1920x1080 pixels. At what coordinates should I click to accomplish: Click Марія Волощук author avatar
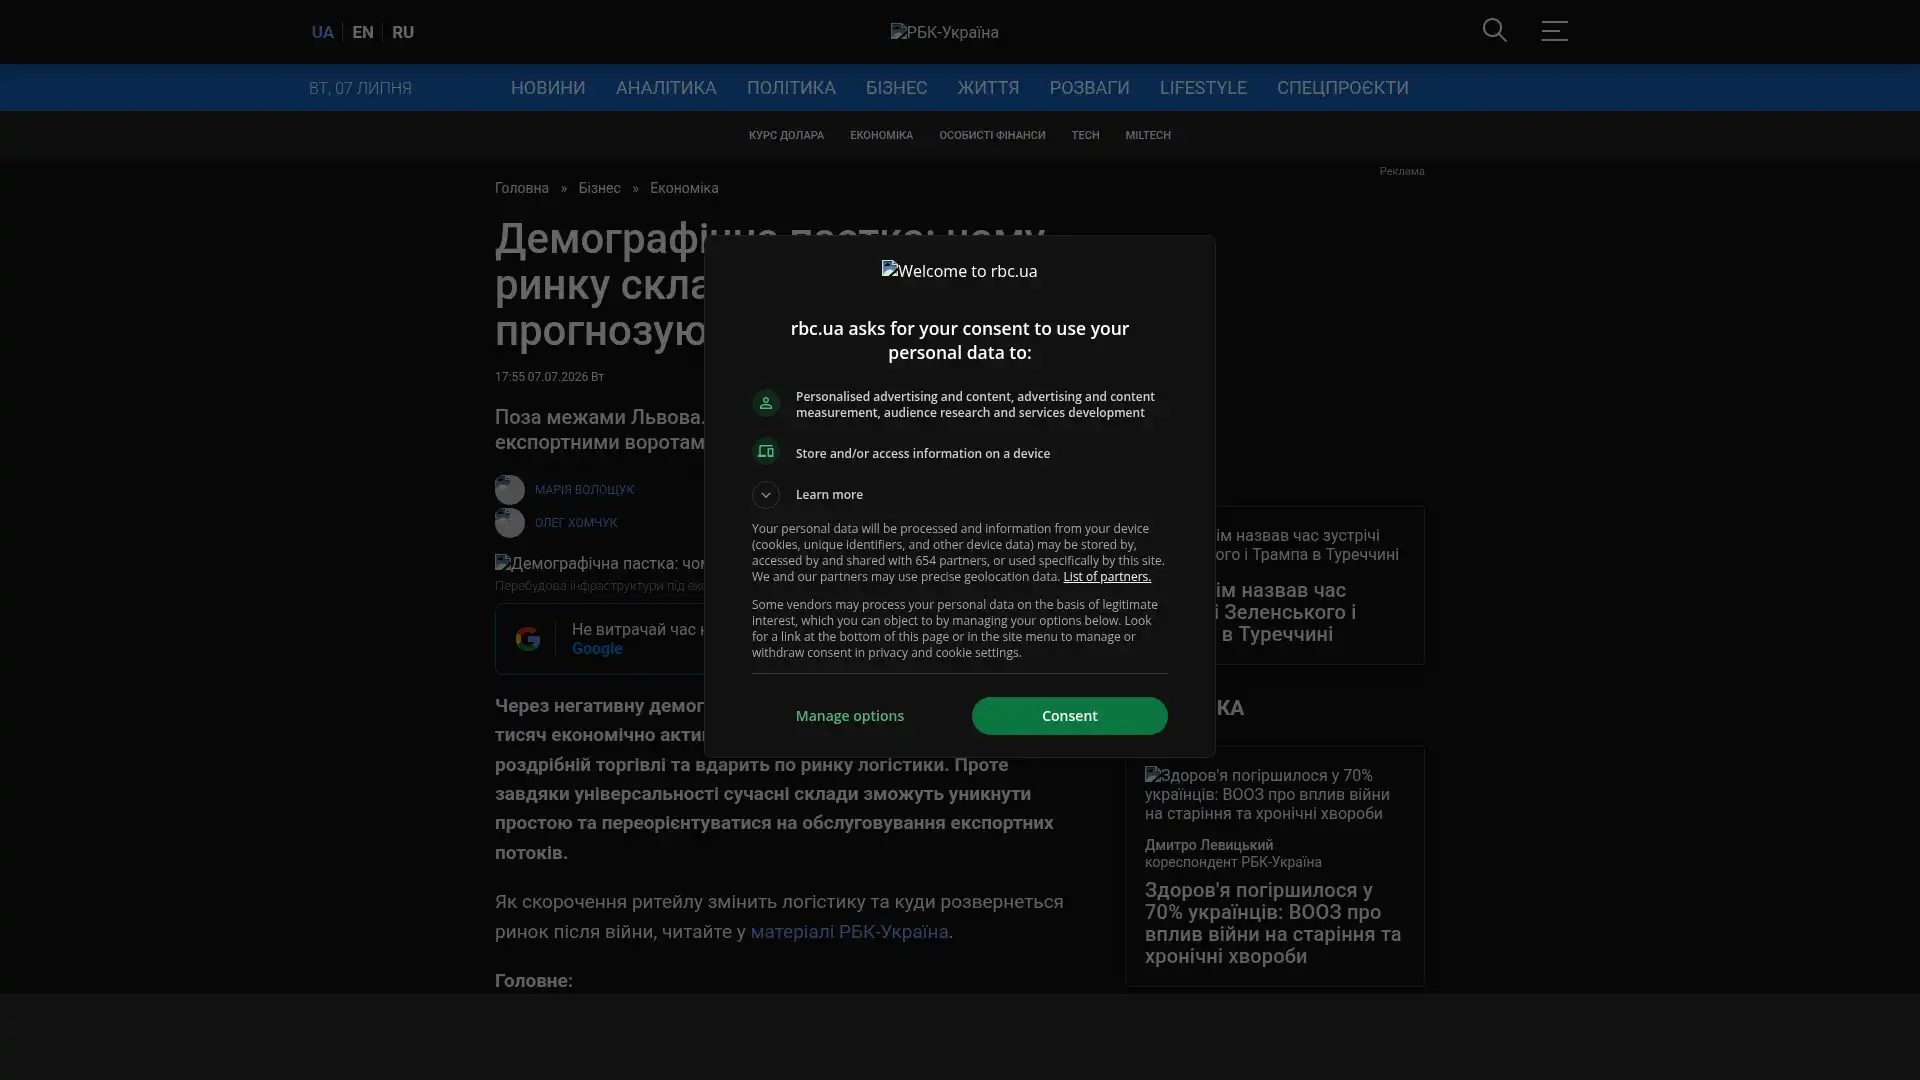510,490
